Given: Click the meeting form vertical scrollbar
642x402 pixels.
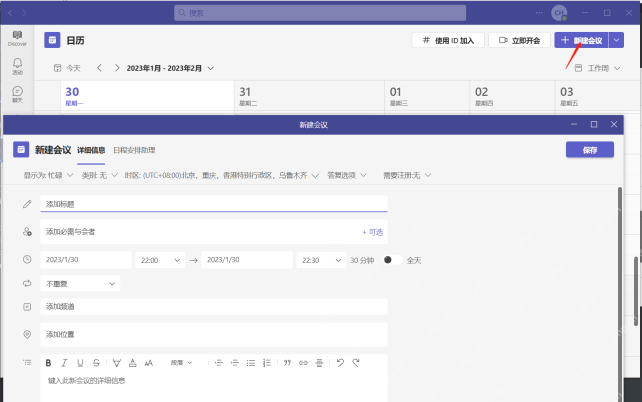Looking at the screenshot, I should tap(620, 294).
